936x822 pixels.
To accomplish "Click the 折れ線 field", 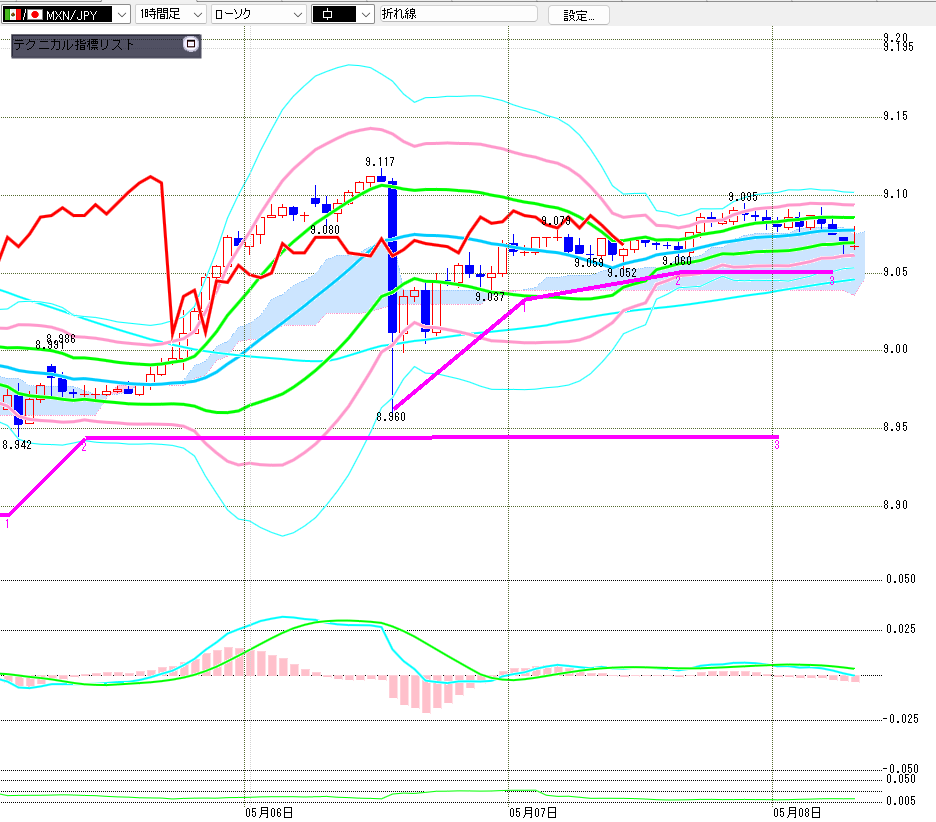I will pos(458,14).
